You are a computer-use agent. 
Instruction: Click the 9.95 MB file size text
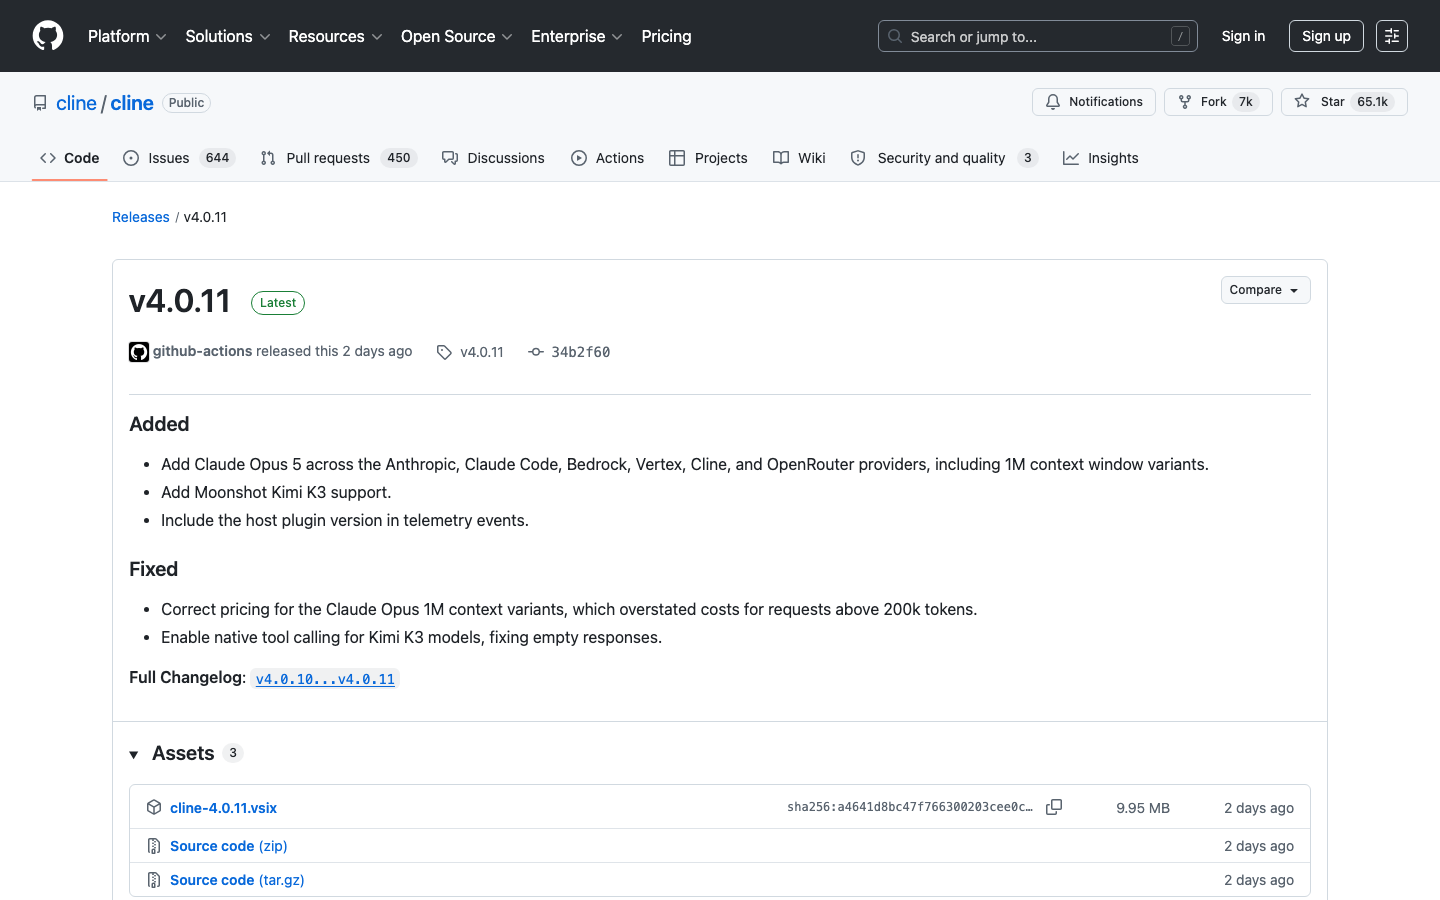[x=1143, y=808]
